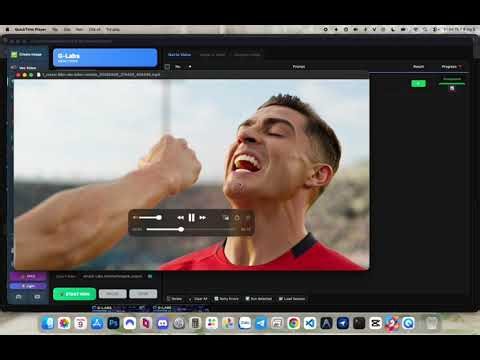This screenshot has width=480, height=360.
Task: Switch to the Text to Video tab
Action: pyautogui.click(x=179, y=55)
